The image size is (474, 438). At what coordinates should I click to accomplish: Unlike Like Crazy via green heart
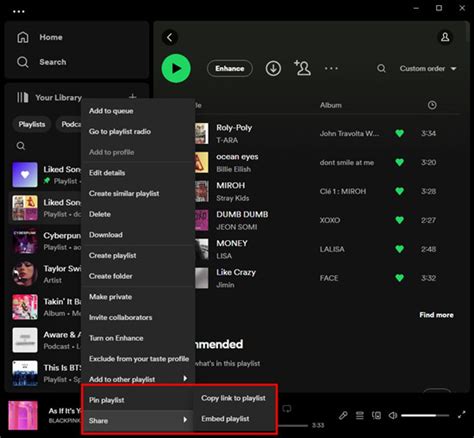click(x=399, y=278)
